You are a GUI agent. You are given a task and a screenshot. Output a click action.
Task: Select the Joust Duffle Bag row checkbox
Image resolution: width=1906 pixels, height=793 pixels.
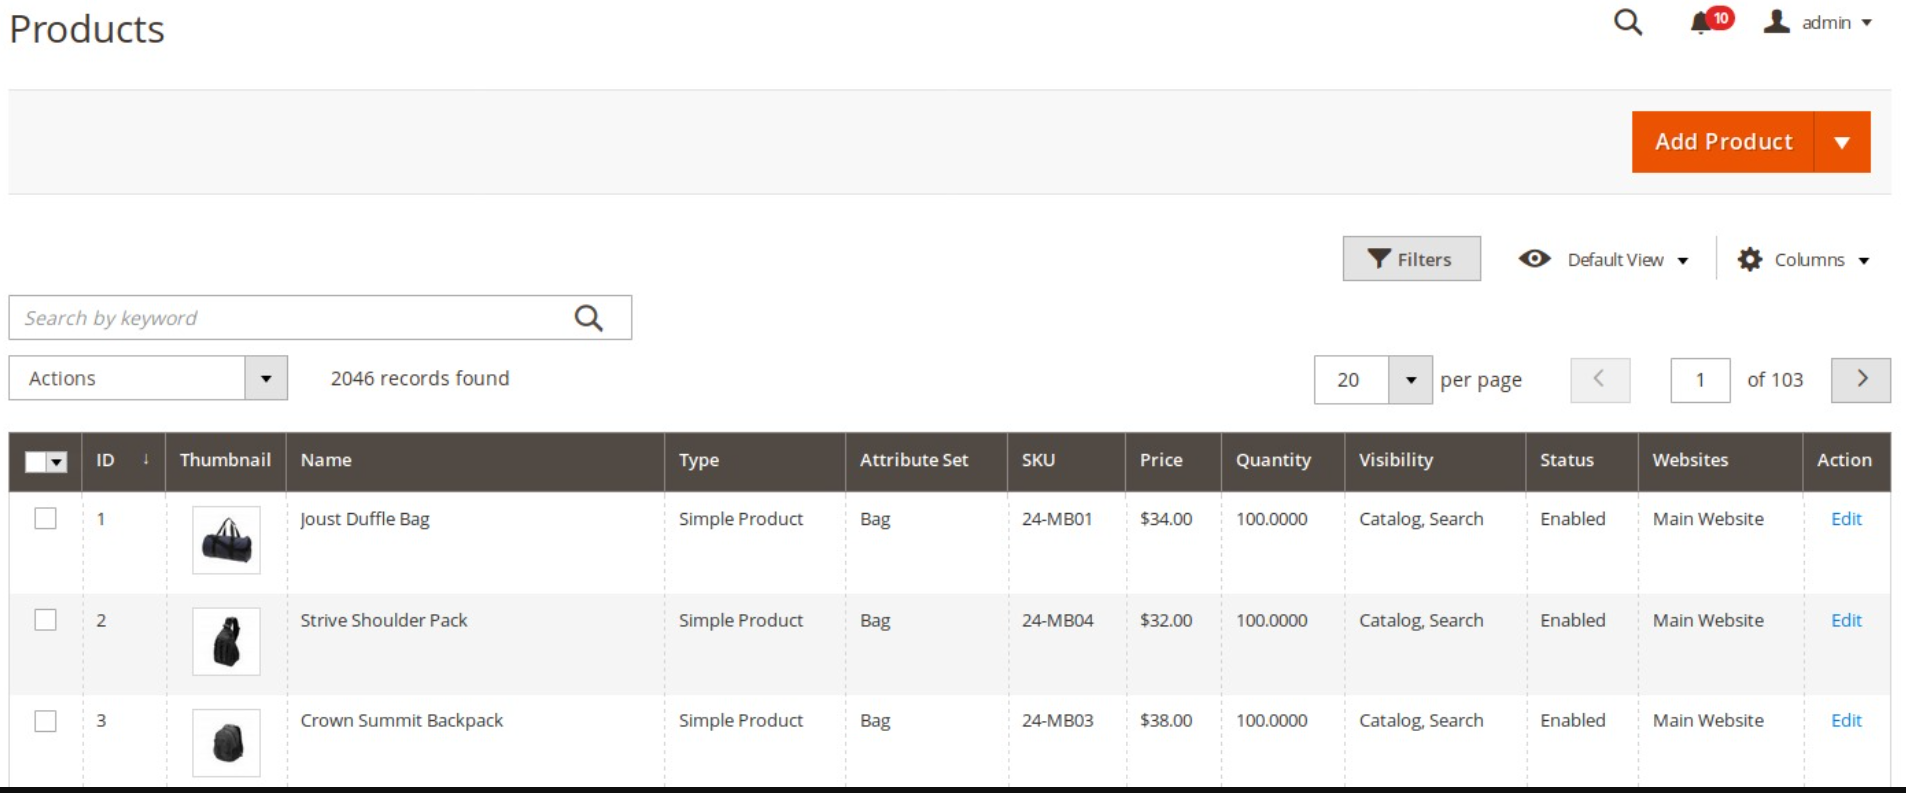(46, 518)
